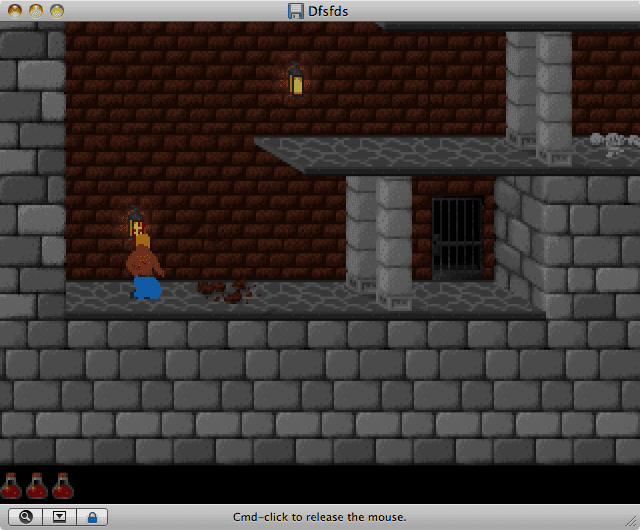Click the rubble debris pile on floor
This screenshot has width=640, height=530.
[227, 291]
